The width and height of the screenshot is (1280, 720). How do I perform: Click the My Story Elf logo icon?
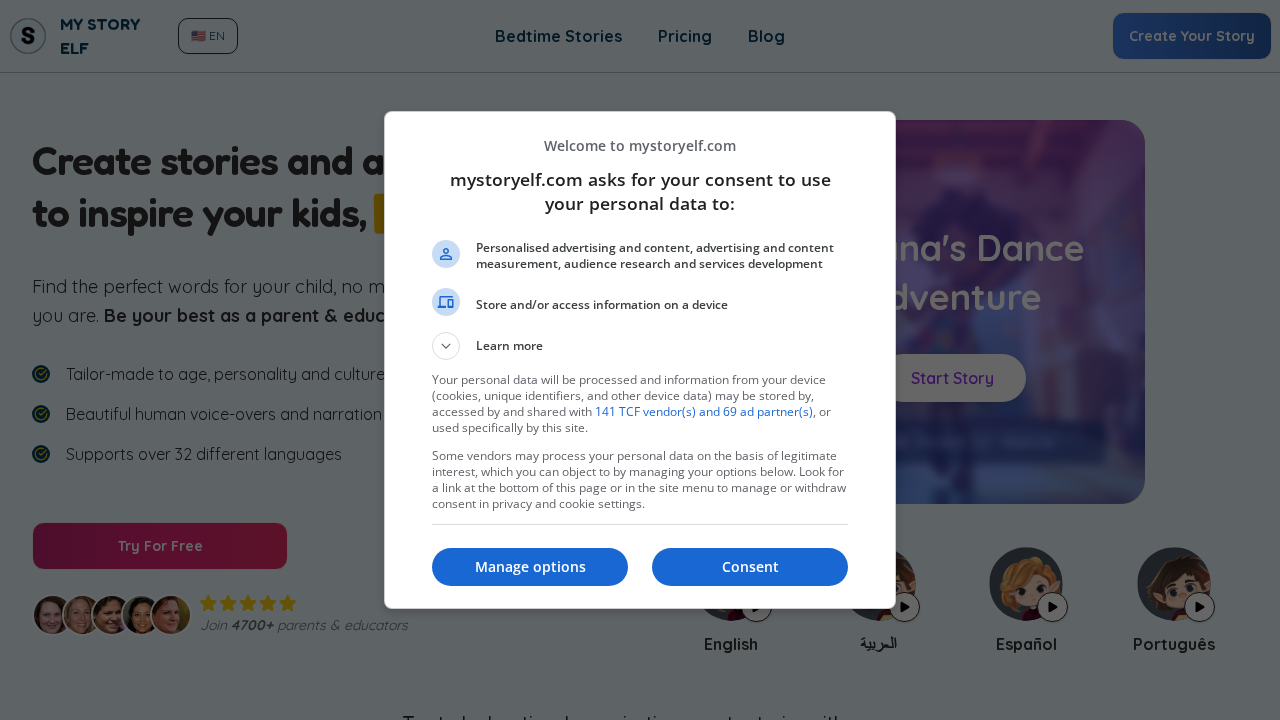pos(27,35)
